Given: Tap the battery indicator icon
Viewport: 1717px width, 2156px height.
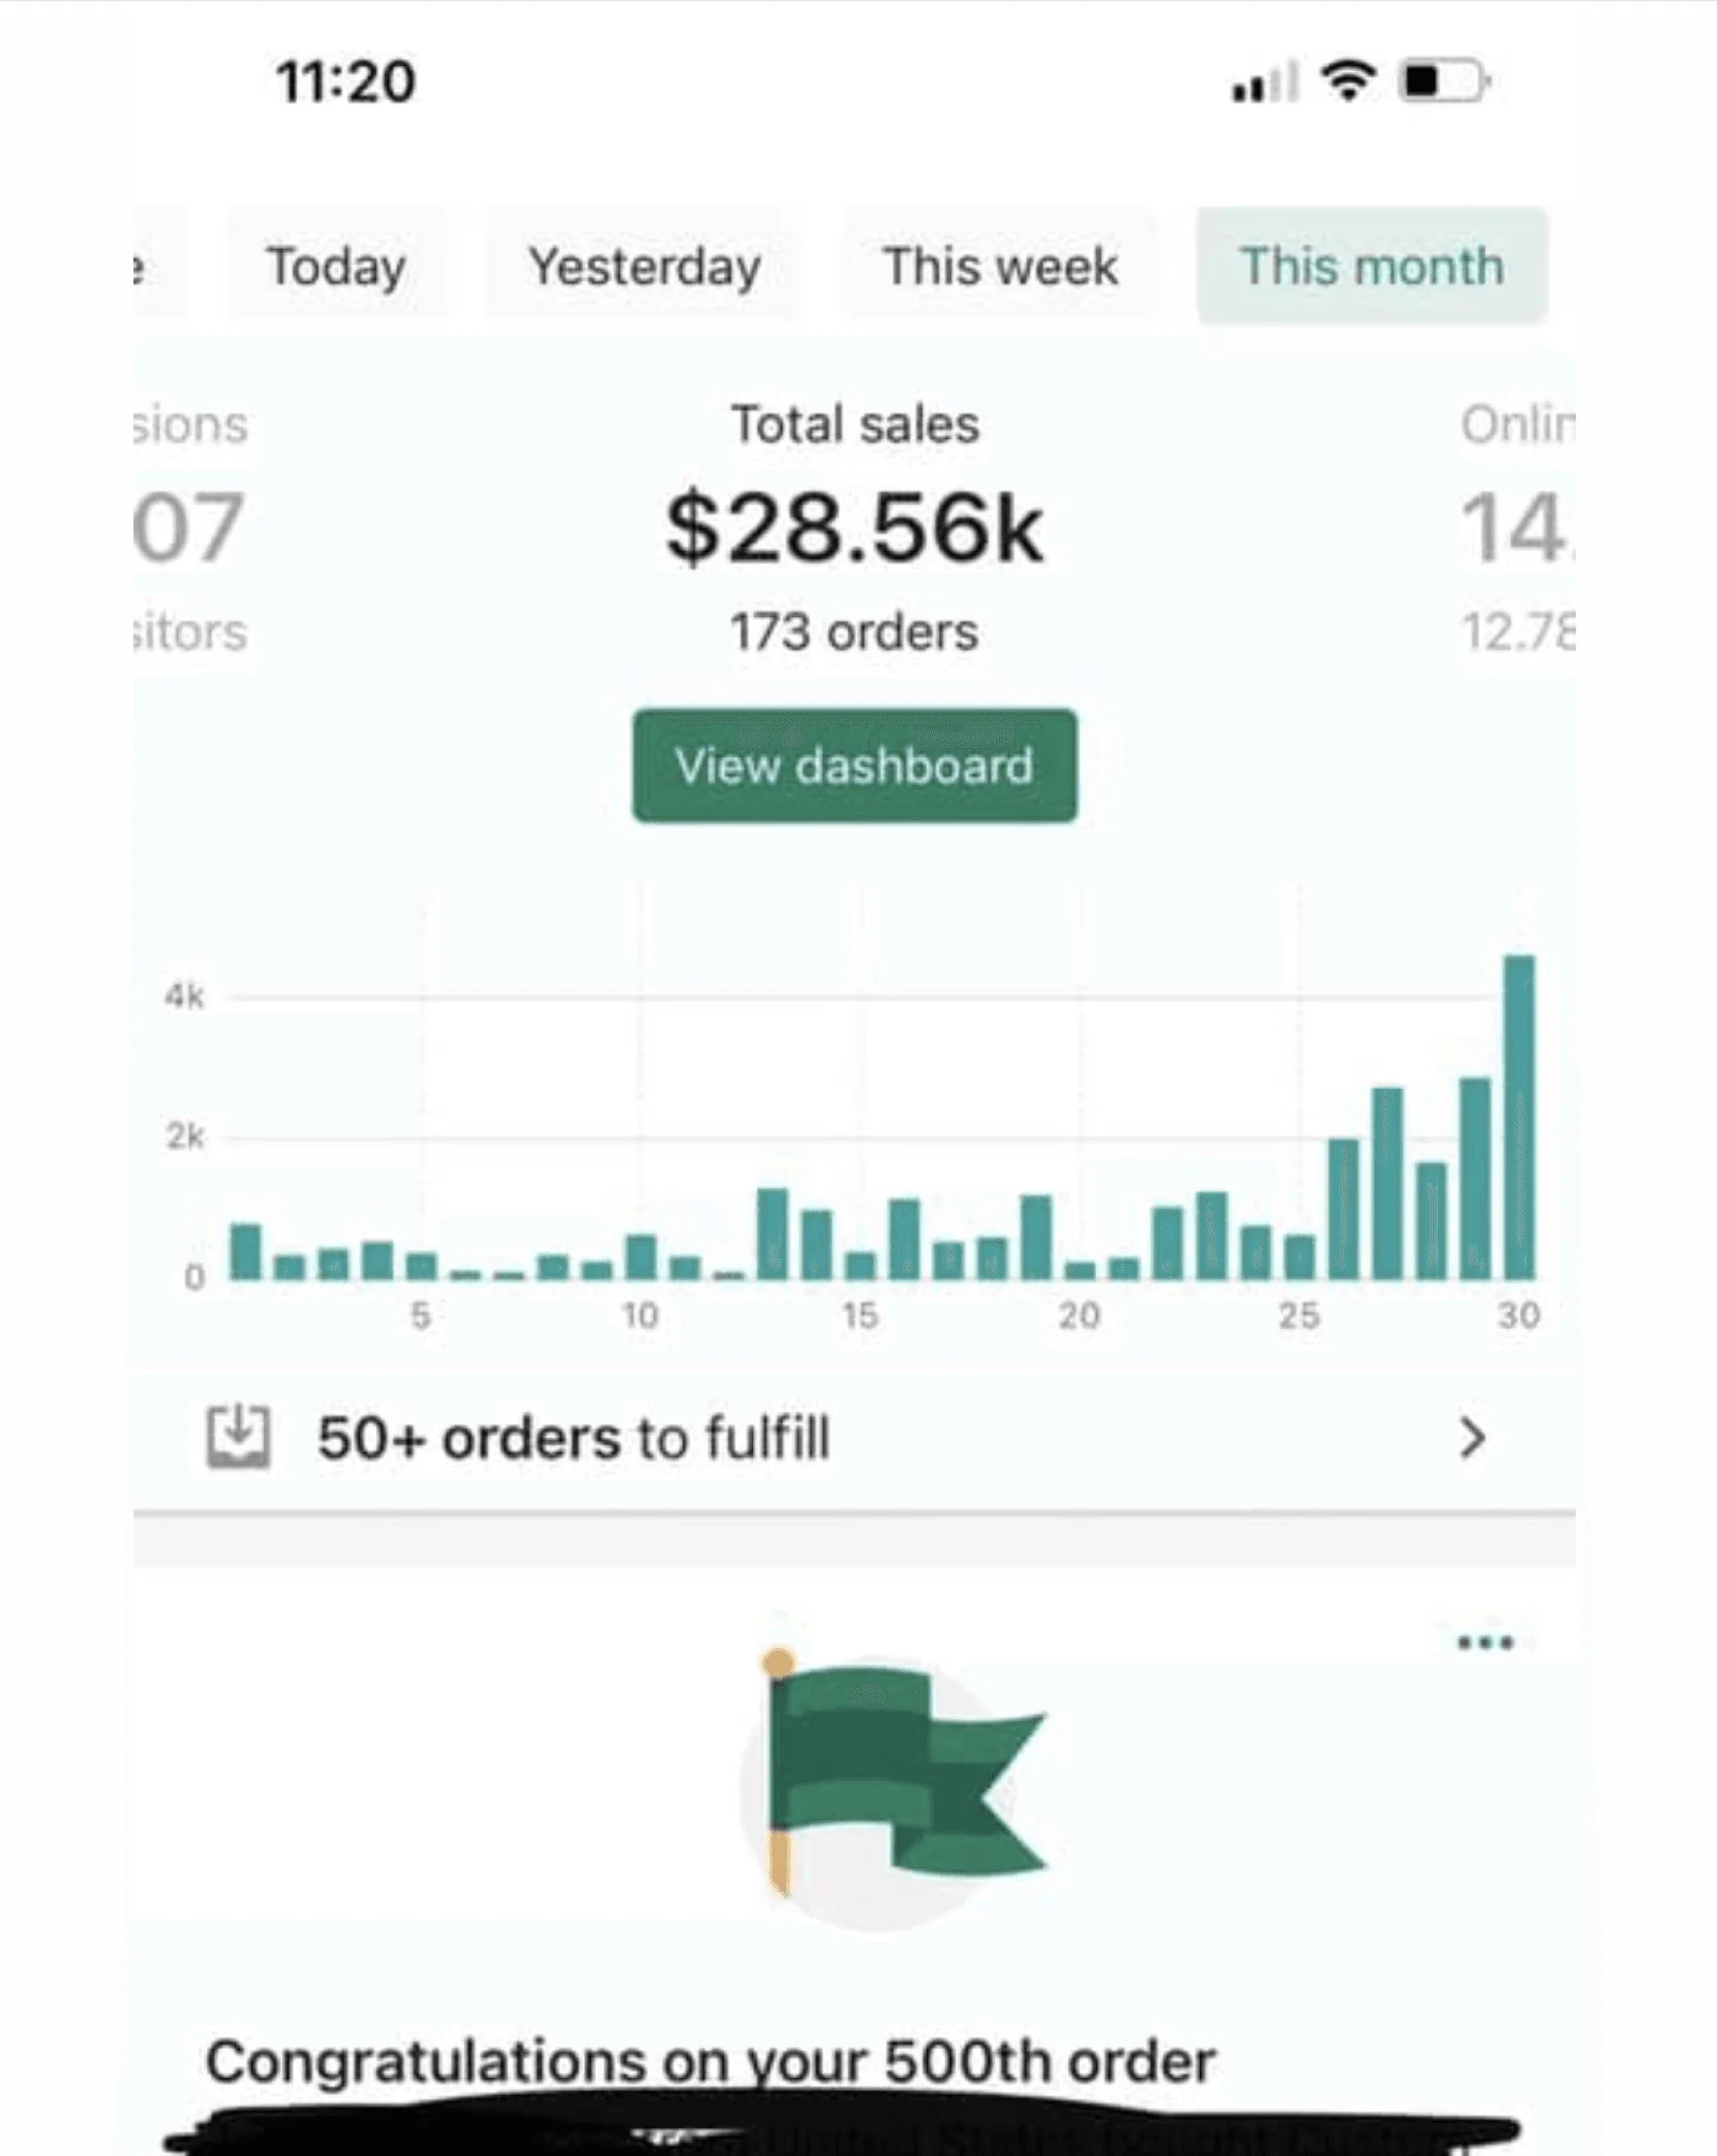Looking at the screenshot, I should point(1444,81).
